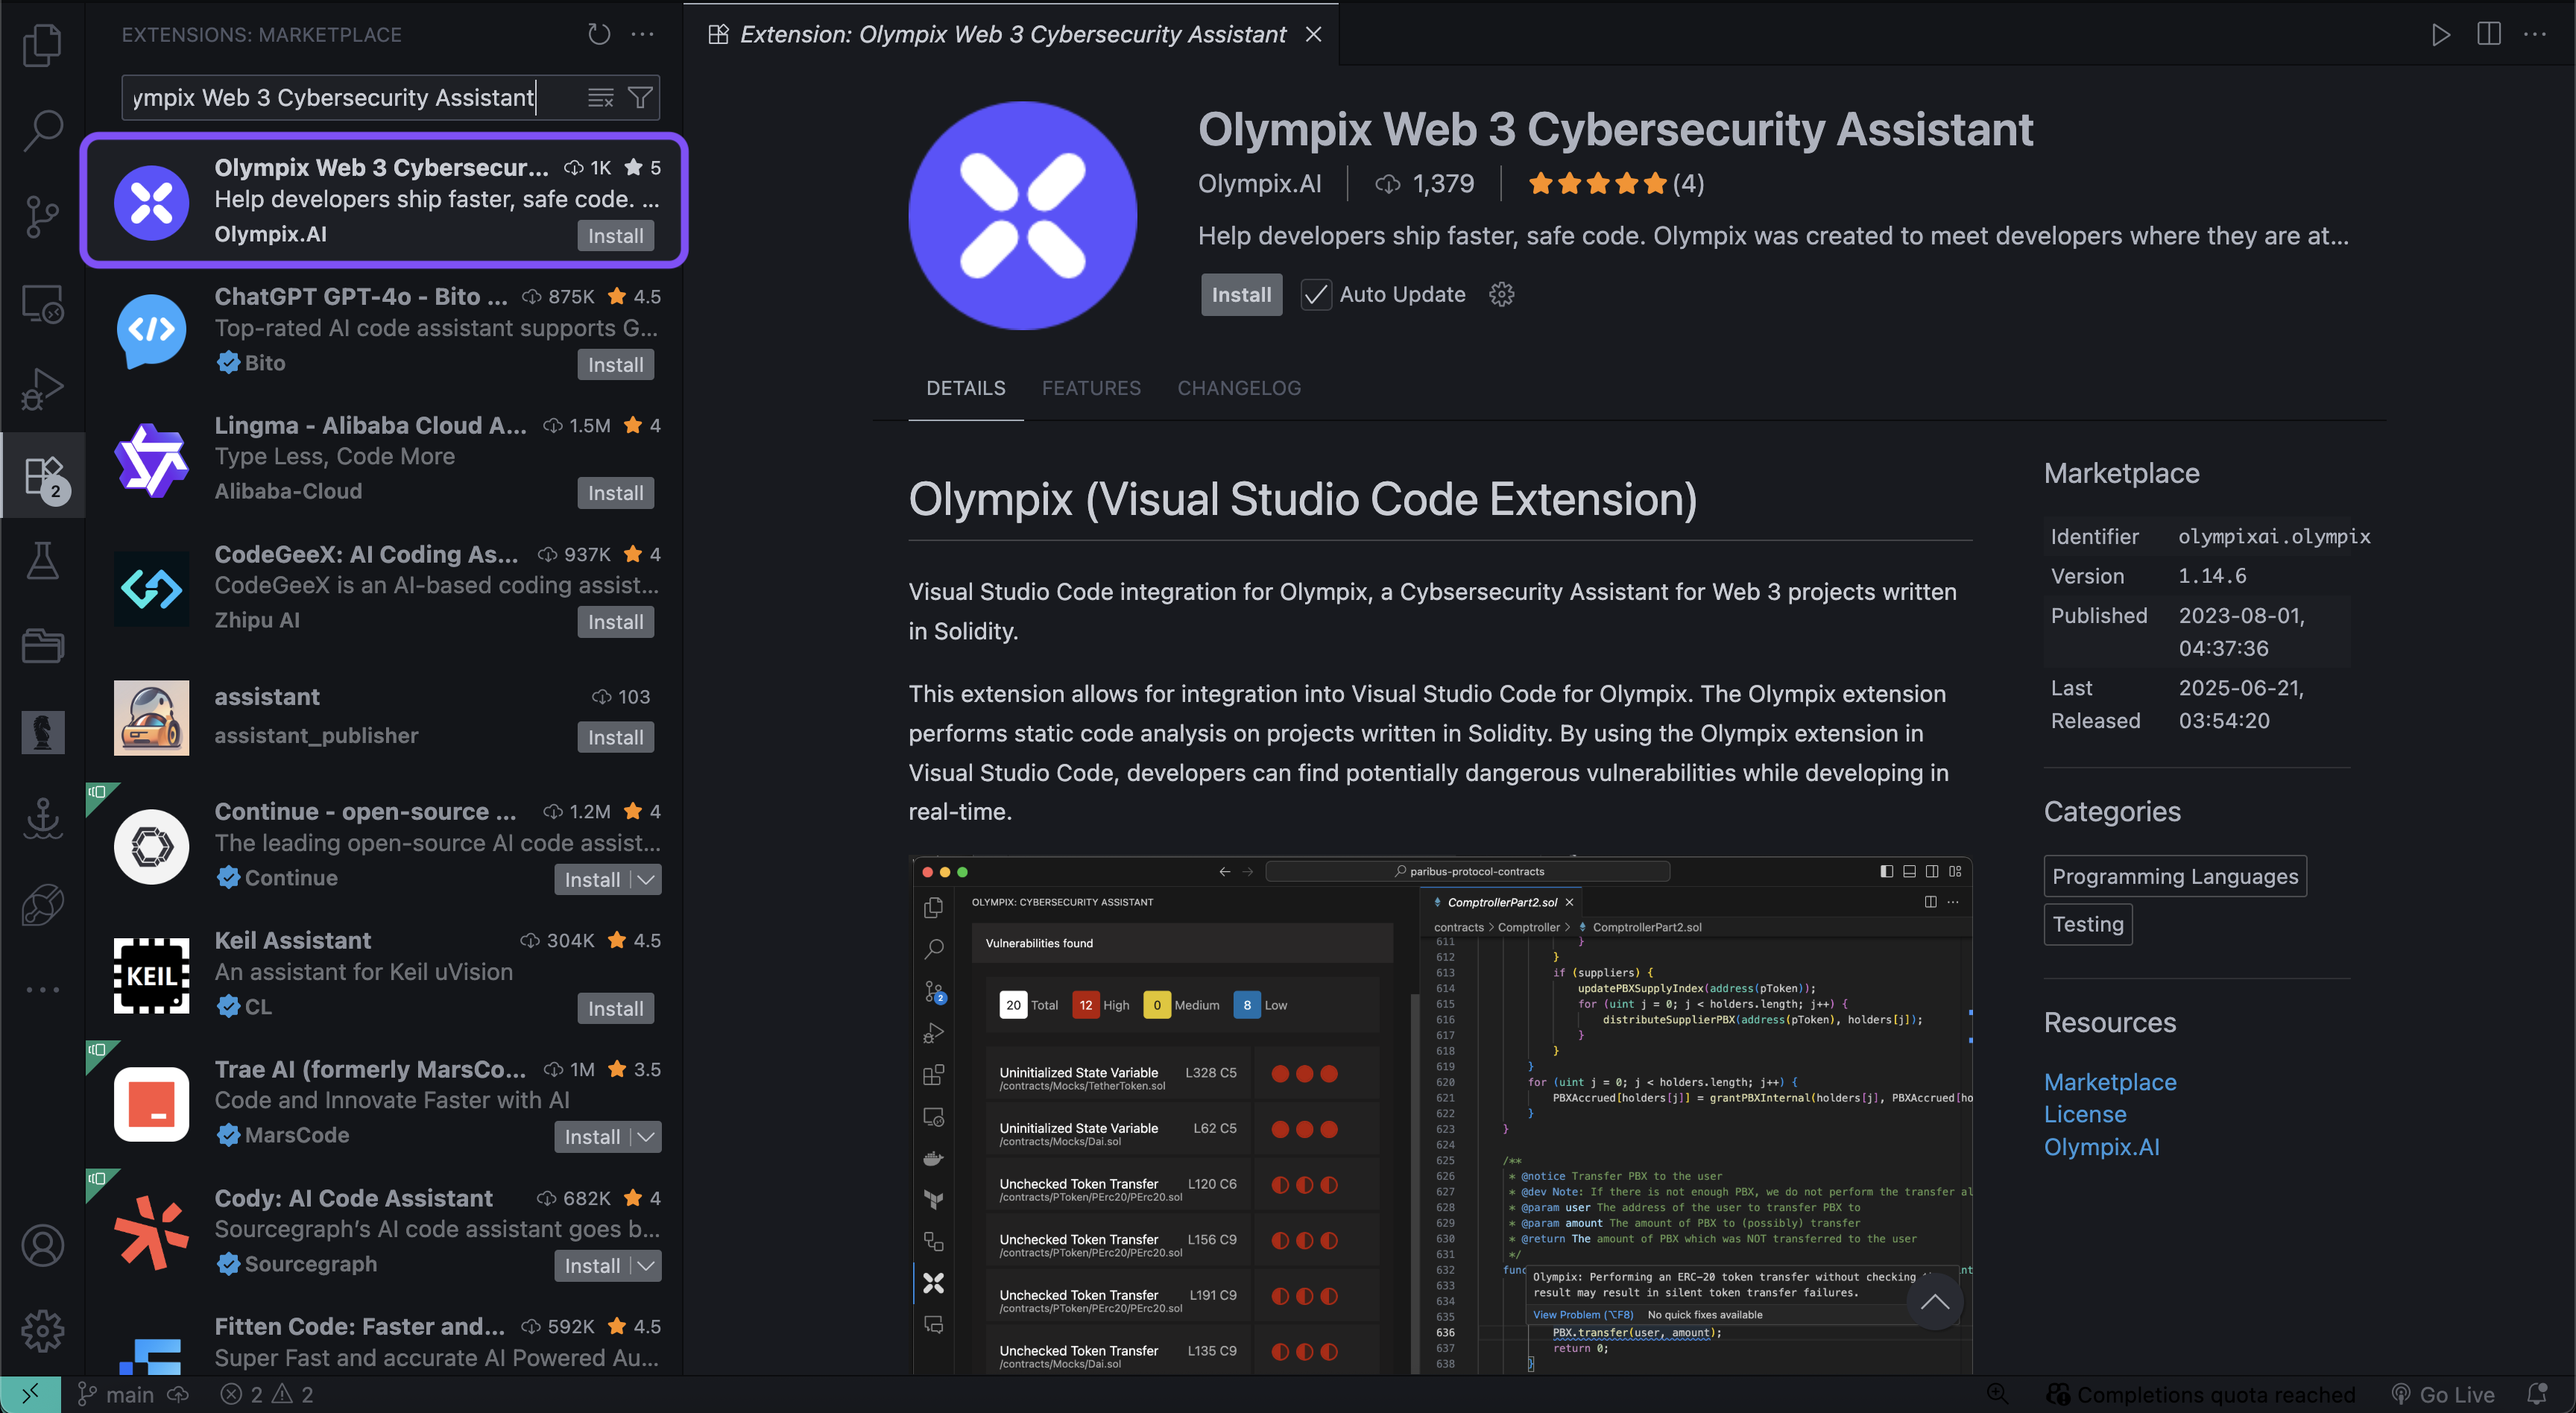2576x1413 pixels.
Task: Open the Search view in activity bar
Action: pos(42,130)
